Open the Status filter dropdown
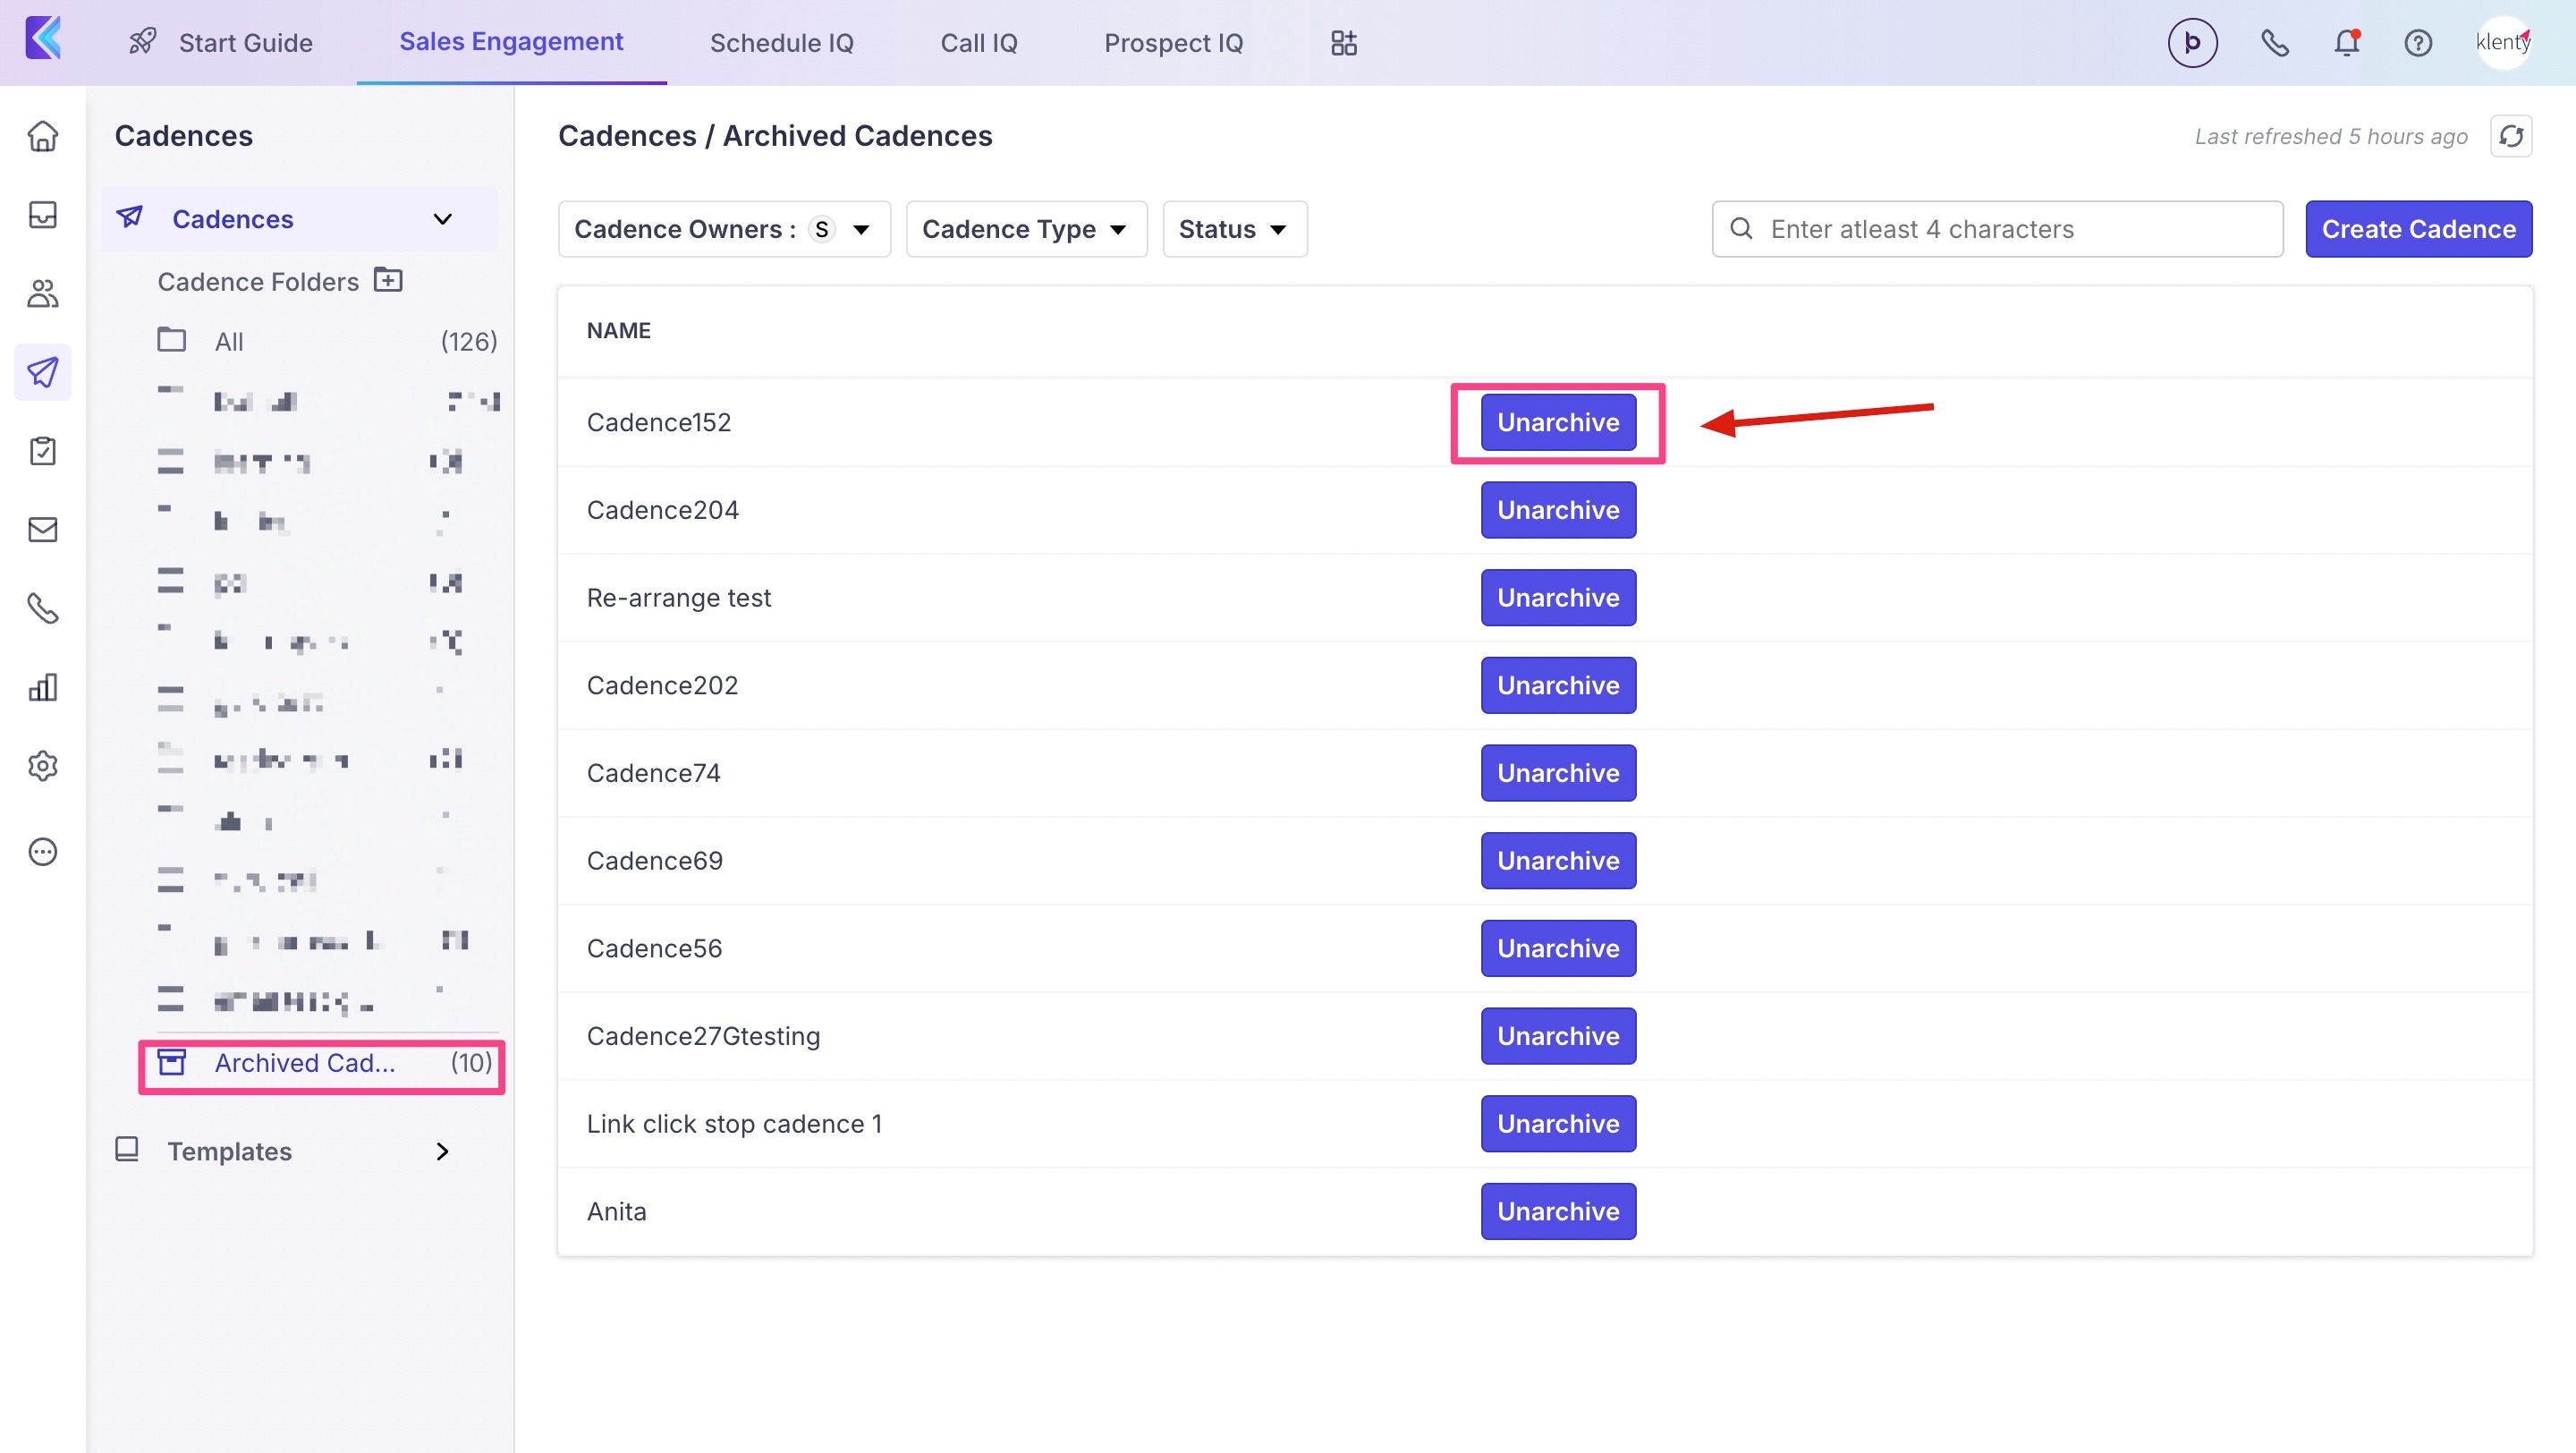The height and width of the screenshot is (1453, 2576). coord(1233,229)
